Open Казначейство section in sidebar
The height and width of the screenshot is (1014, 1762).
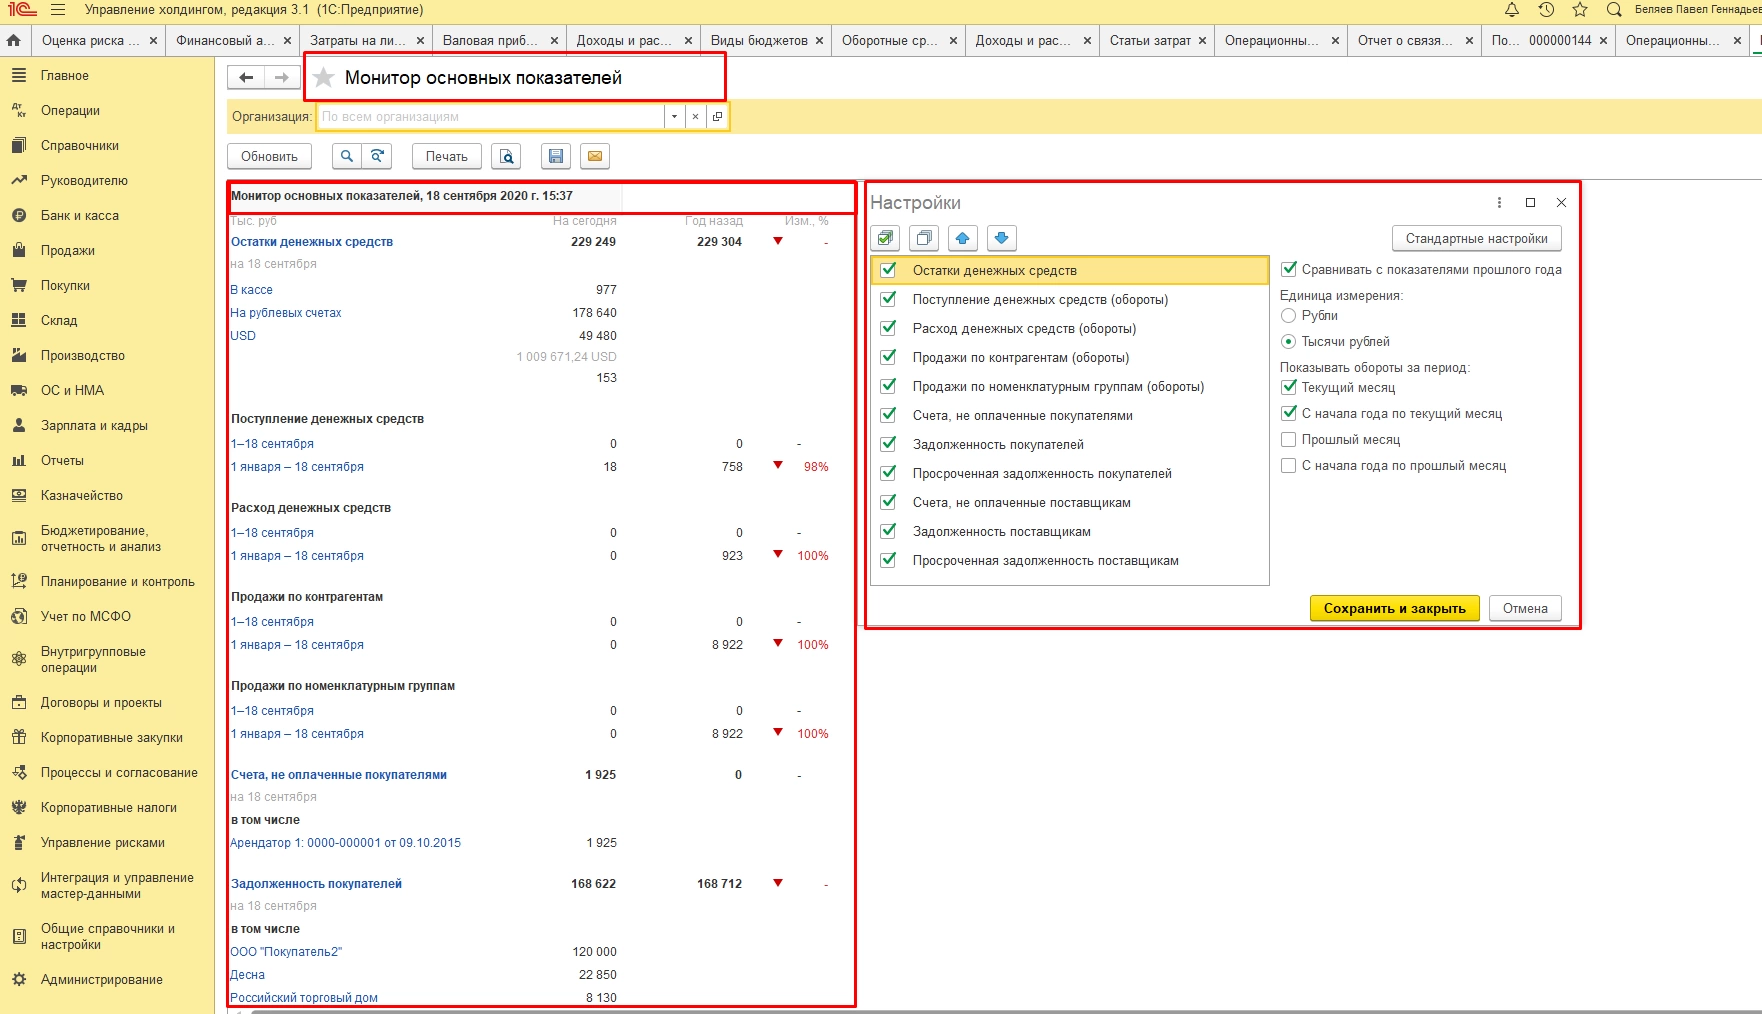(x=81, y=496)
